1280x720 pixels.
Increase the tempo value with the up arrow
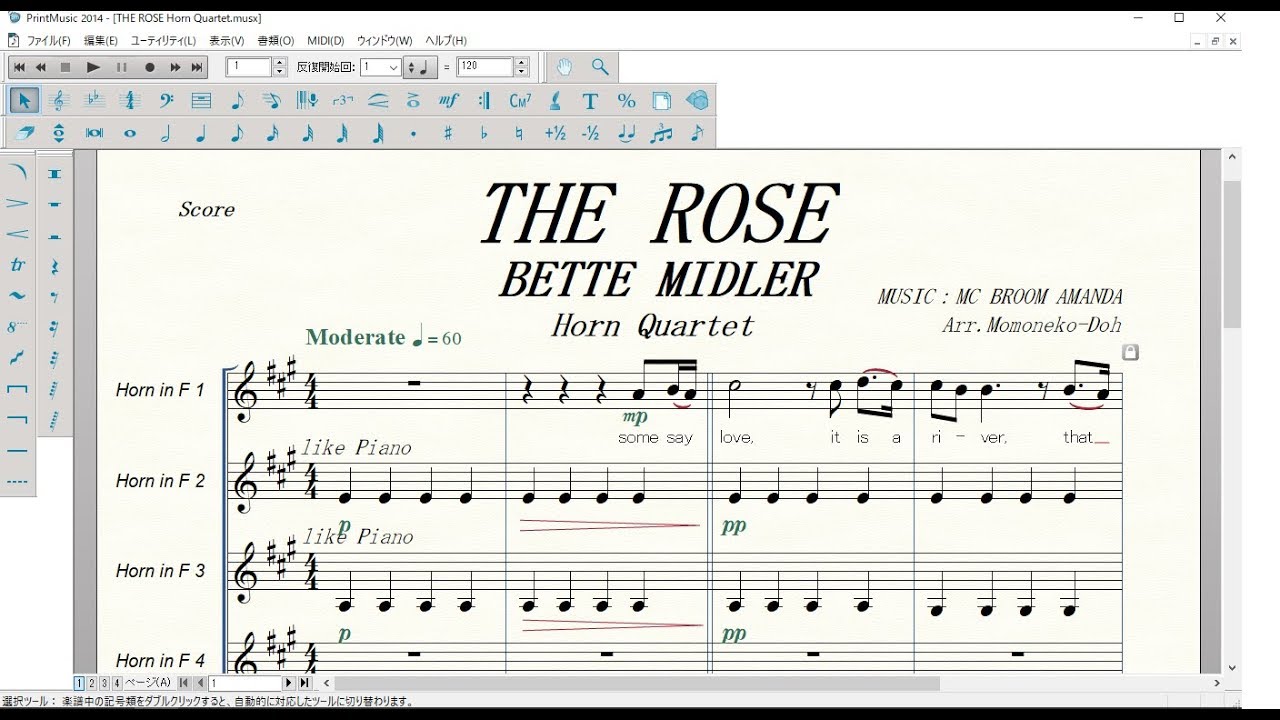tap(520, 62)
